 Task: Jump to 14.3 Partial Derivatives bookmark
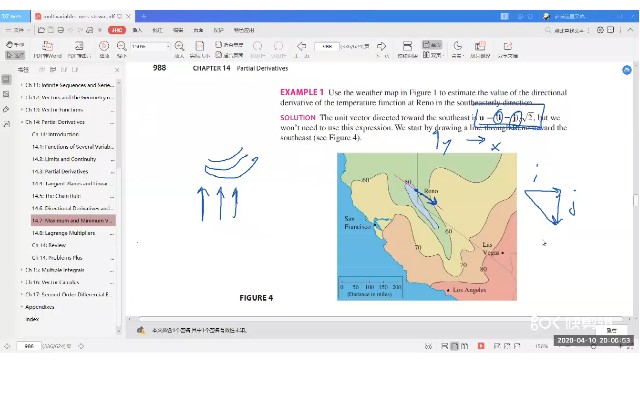click(60, 171)
